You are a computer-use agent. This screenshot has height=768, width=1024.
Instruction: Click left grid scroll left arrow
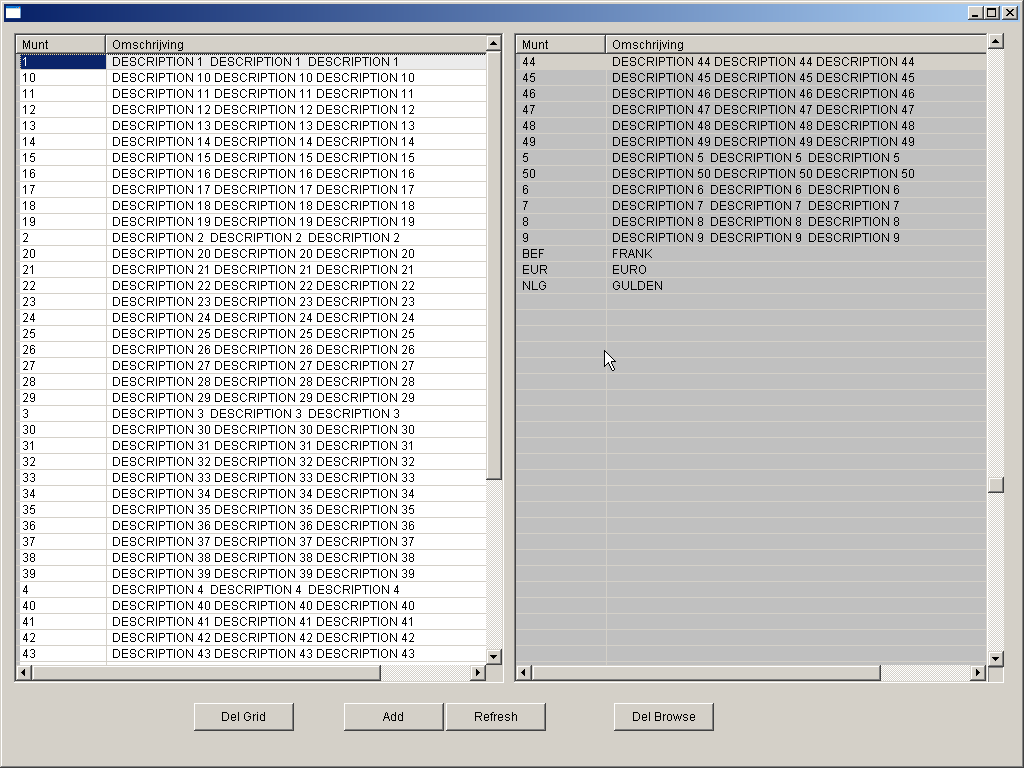pos(24,672)
